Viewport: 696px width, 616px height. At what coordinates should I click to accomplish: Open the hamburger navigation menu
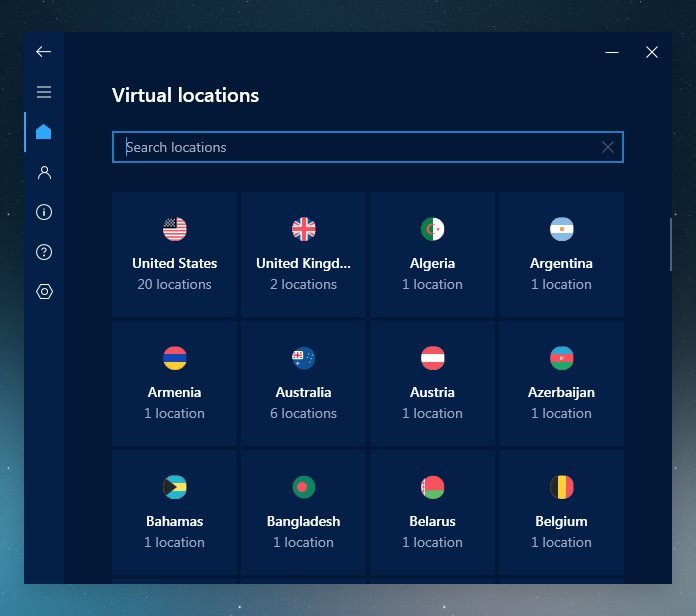[x=43, y=92]
